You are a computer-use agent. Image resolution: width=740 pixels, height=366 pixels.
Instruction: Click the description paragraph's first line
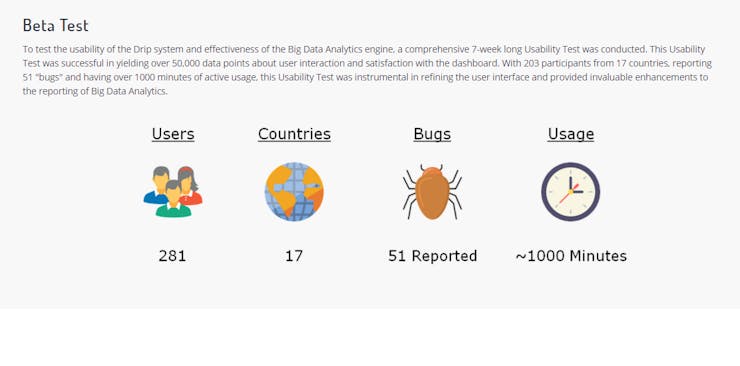[364, 49]
